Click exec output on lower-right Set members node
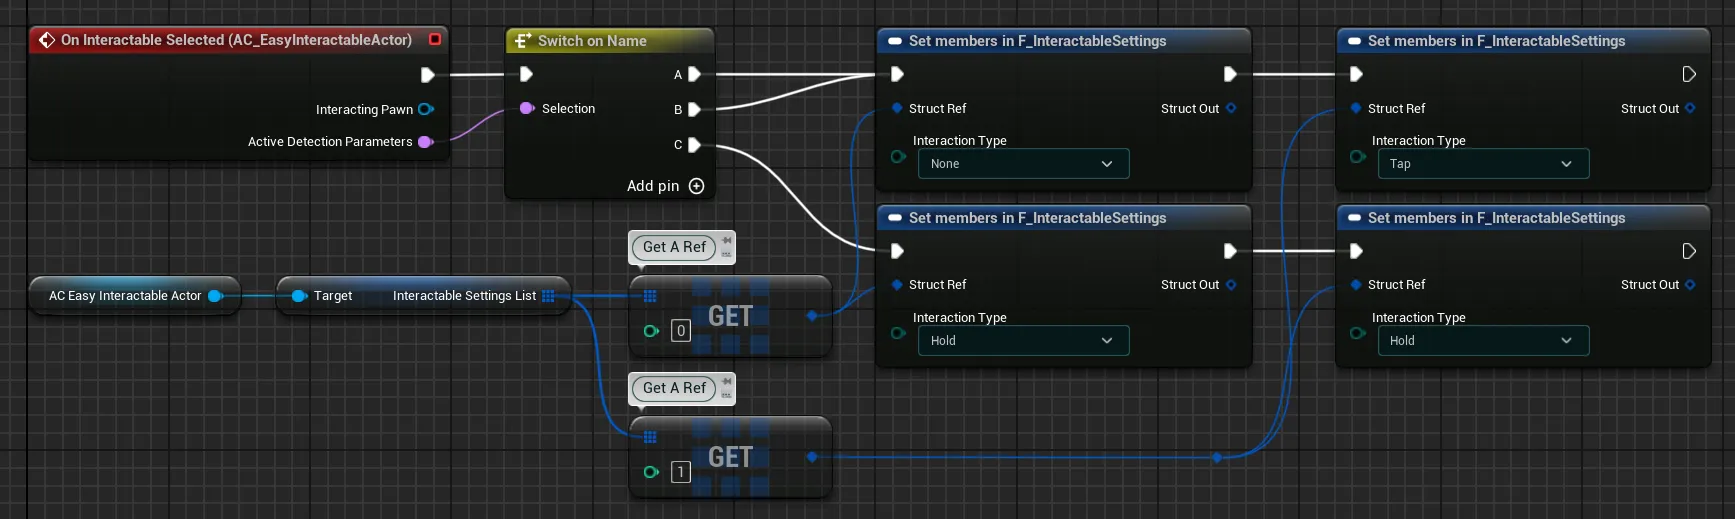Screen dimensions: 1735x519 (x=1689, y=251)
